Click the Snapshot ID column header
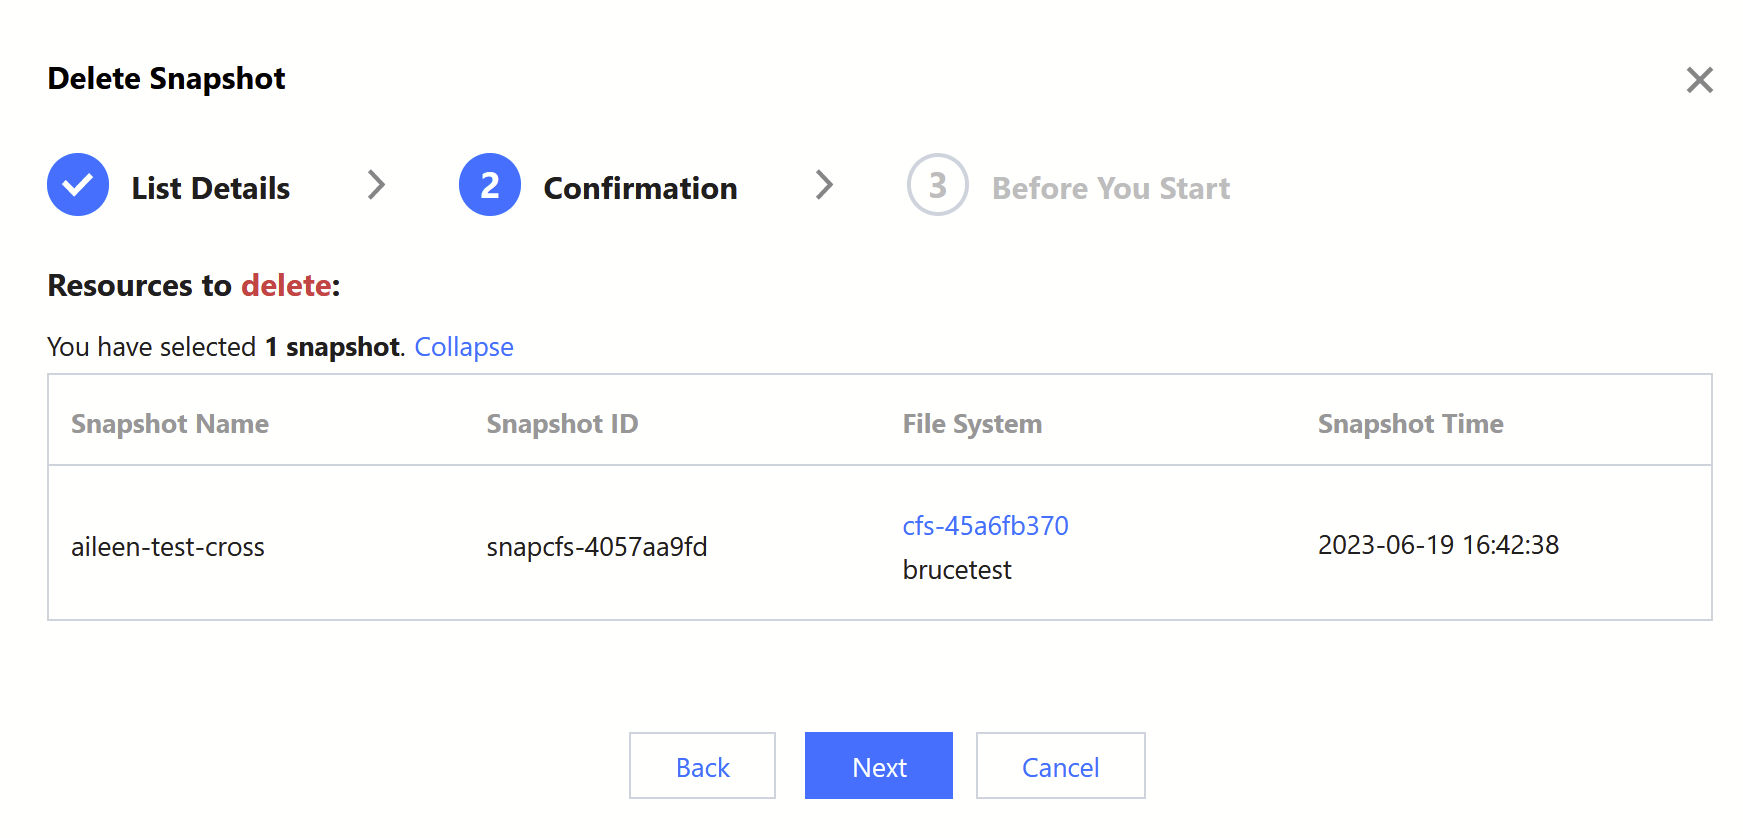Image resolution: width=1743 pixels, height=838 pixels. point(562,424)
